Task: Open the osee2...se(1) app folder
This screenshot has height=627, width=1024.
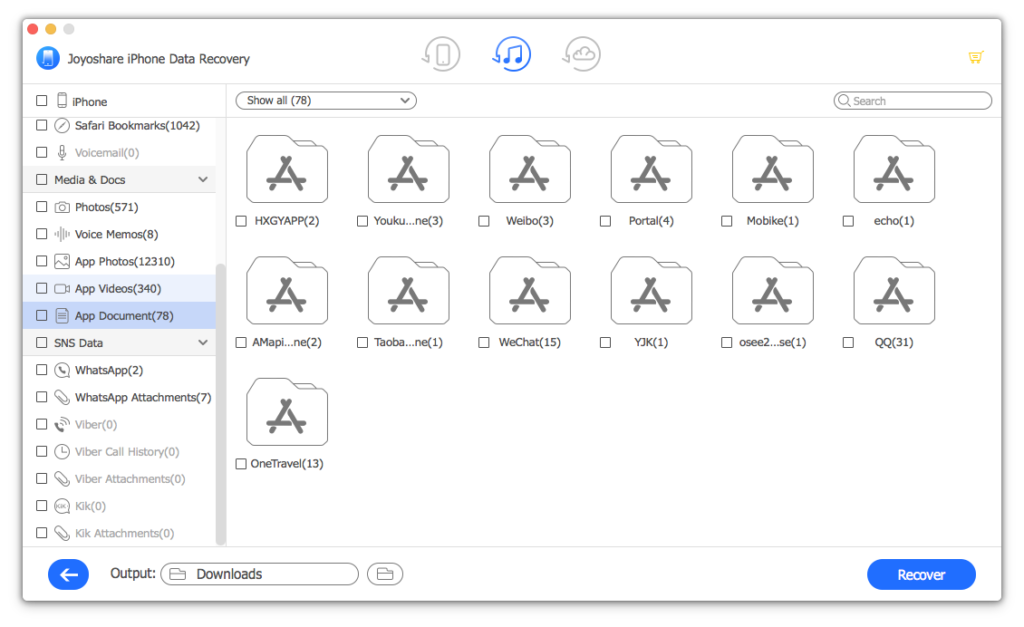Action: [773, 291]
